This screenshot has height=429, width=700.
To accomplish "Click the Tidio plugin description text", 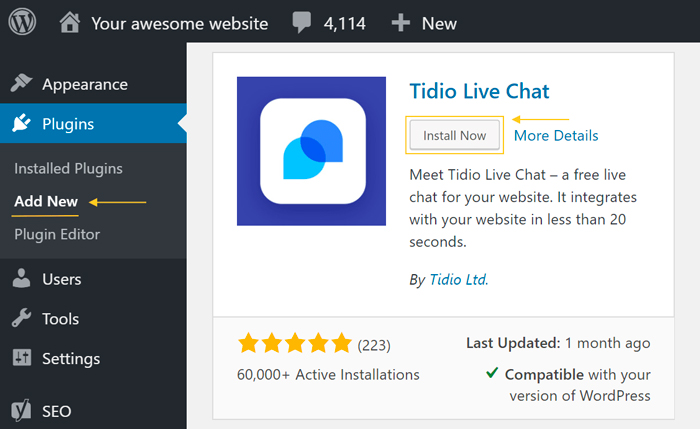I will [x=523, y=208].
